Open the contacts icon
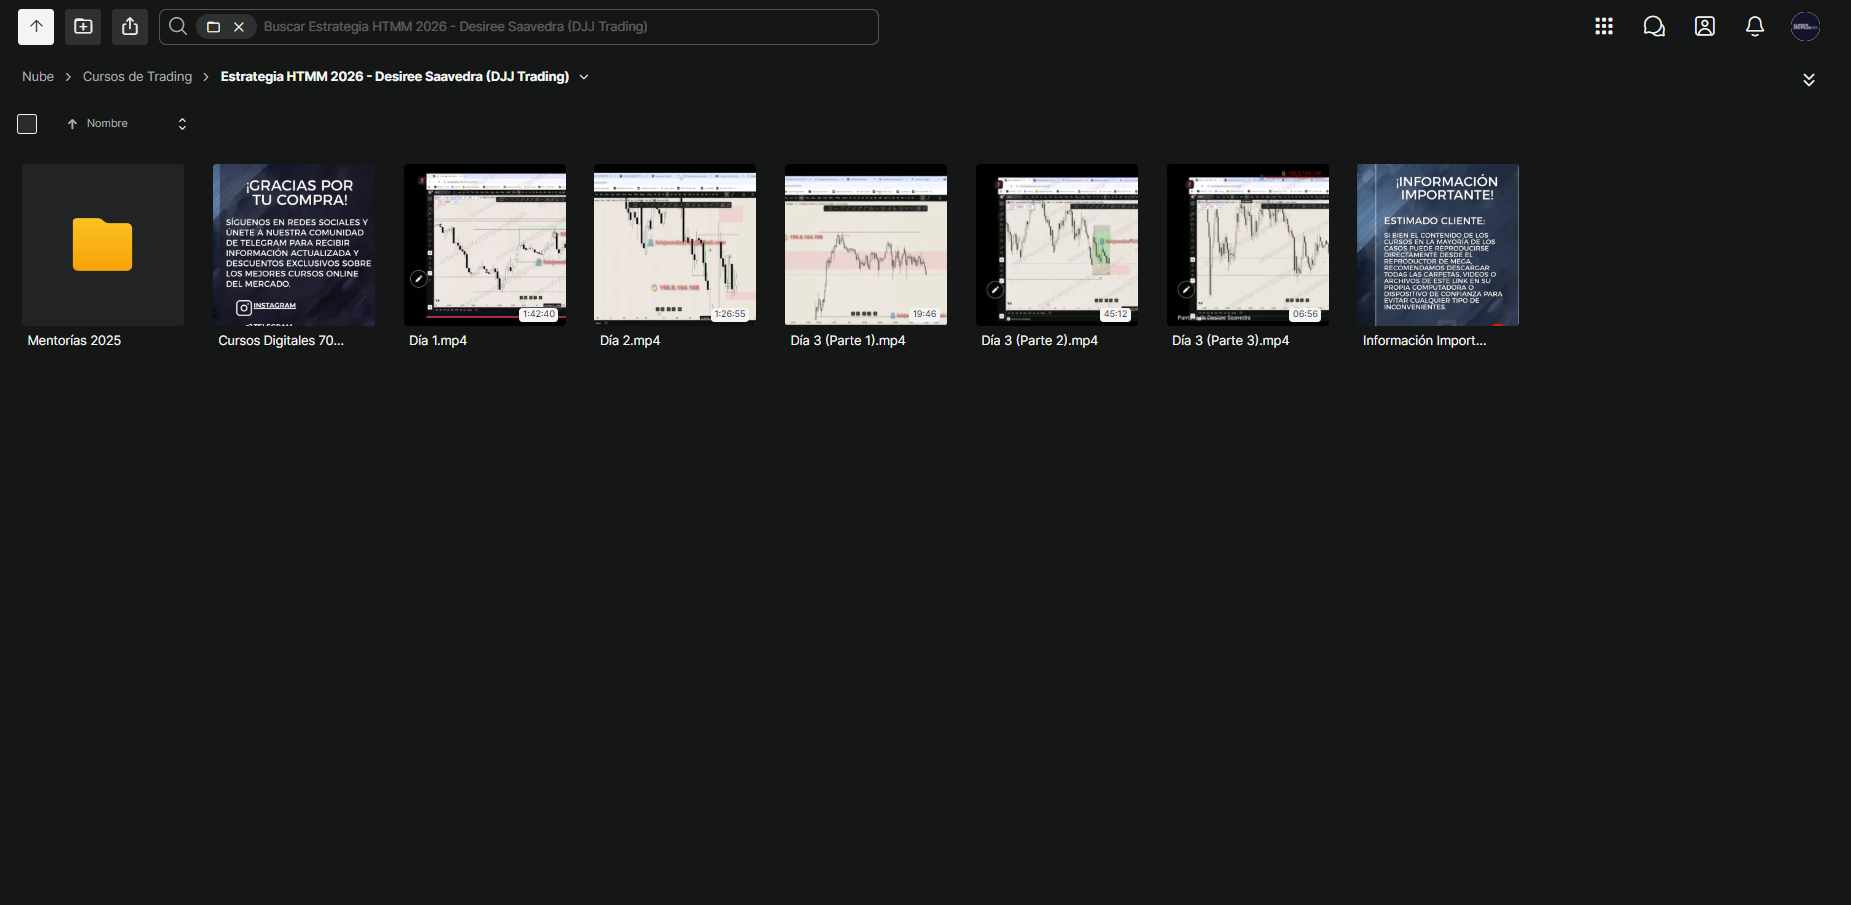The image size is (1851, 905). click(x=1705, y=27)
